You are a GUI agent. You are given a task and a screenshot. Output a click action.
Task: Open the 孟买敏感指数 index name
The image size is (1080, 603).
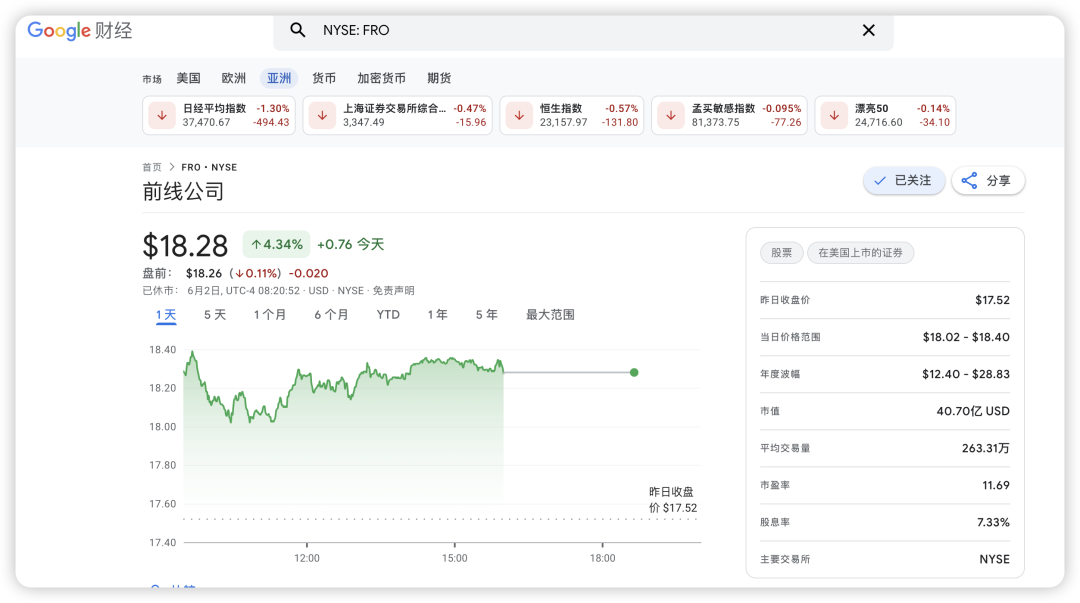pos(723,108)
